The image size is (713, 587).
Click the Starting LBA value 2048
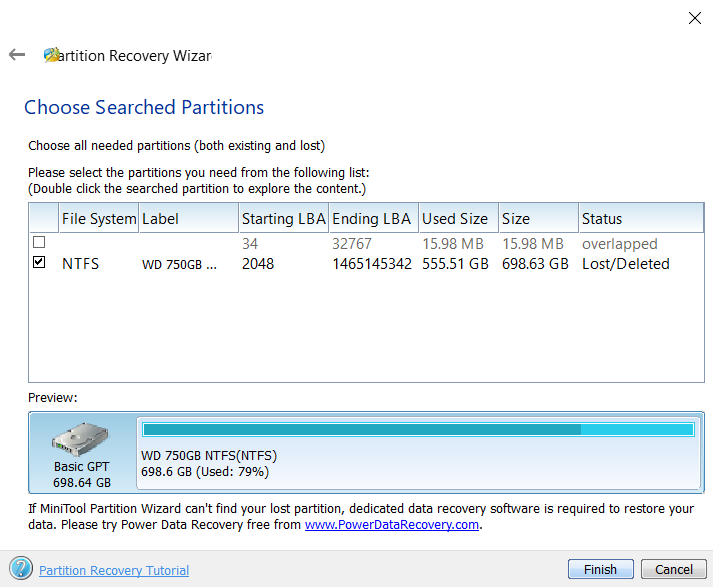coord(258,264)
